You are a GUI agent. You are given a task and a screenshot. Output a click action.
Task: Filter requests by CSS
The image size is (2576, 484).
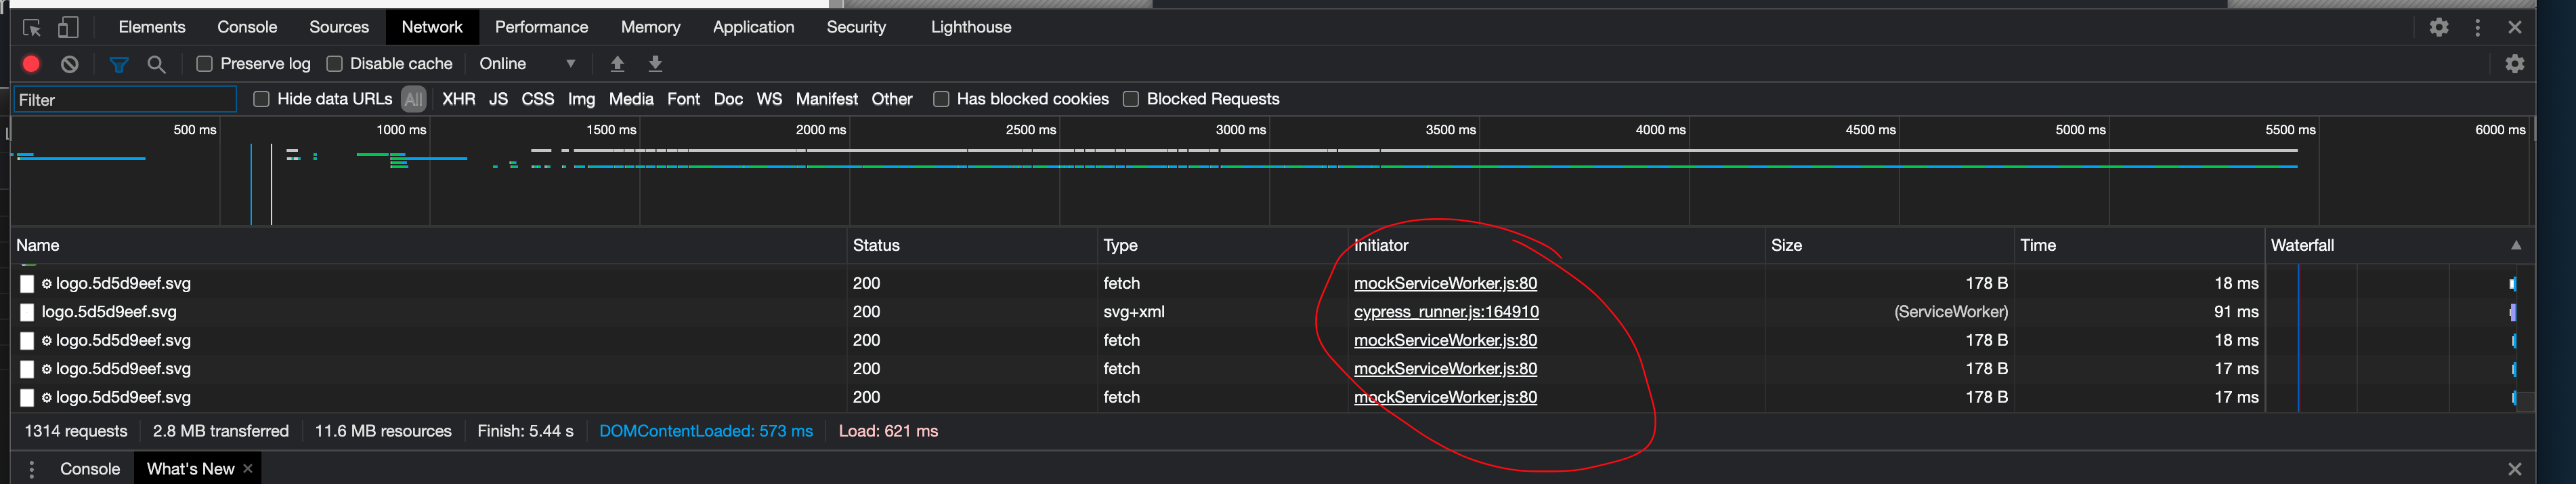click(537, 99)
